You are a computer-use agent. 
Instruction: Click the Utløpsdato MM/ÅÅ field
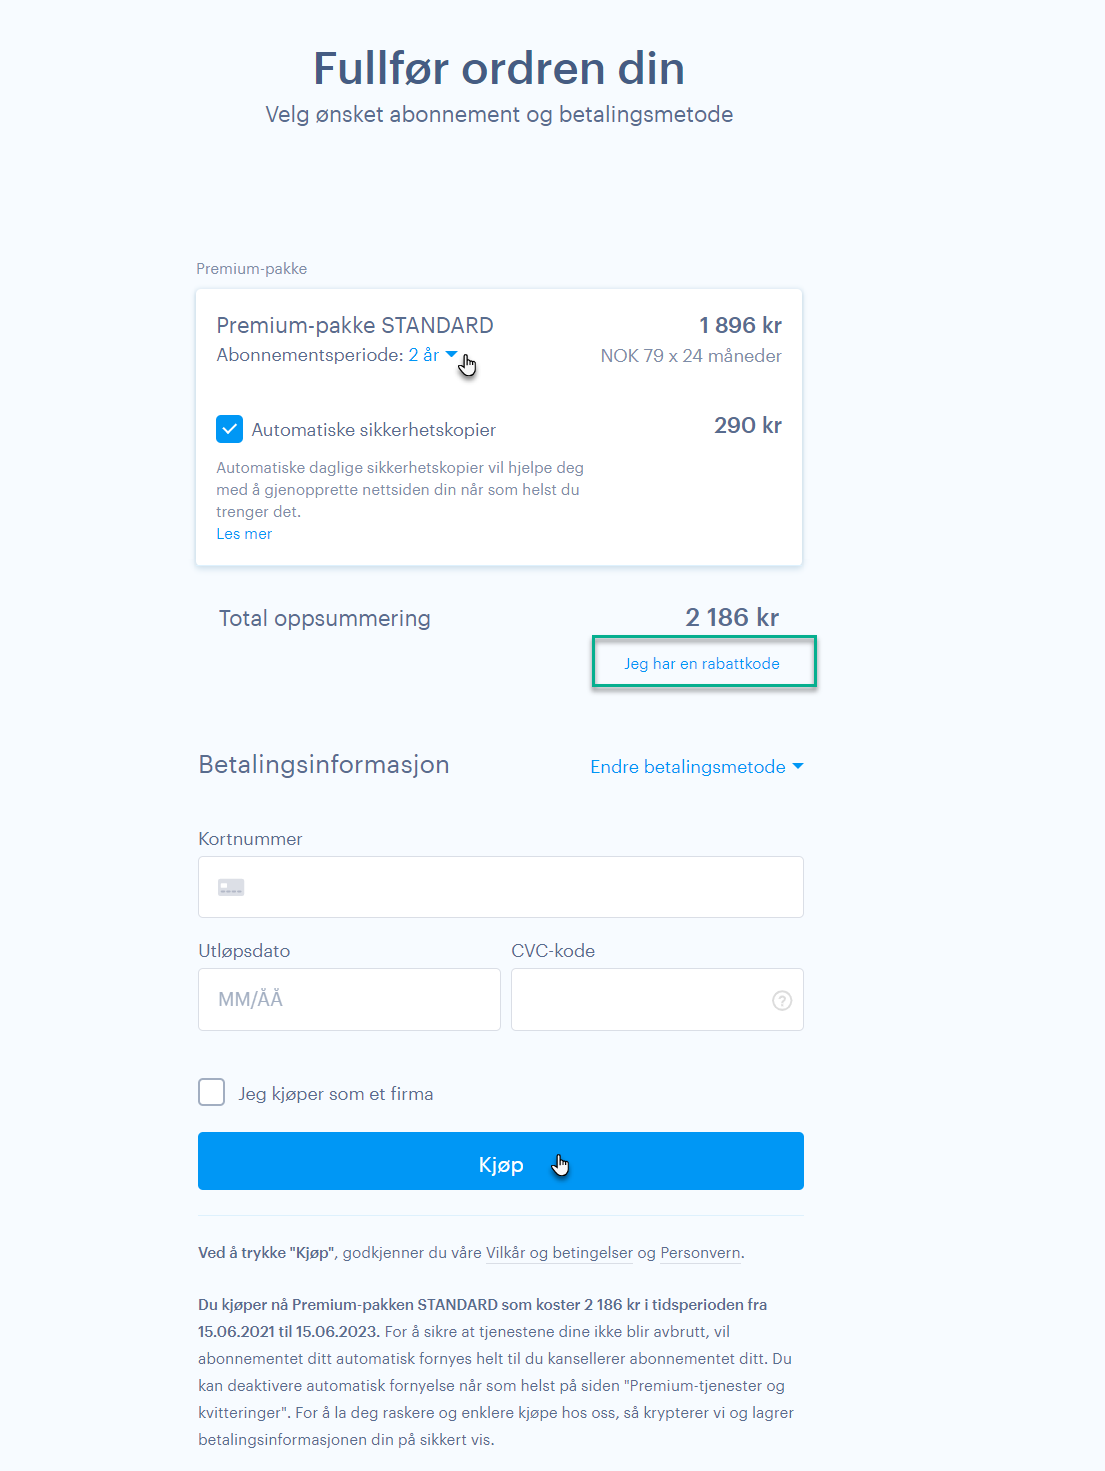pos(349,999)
